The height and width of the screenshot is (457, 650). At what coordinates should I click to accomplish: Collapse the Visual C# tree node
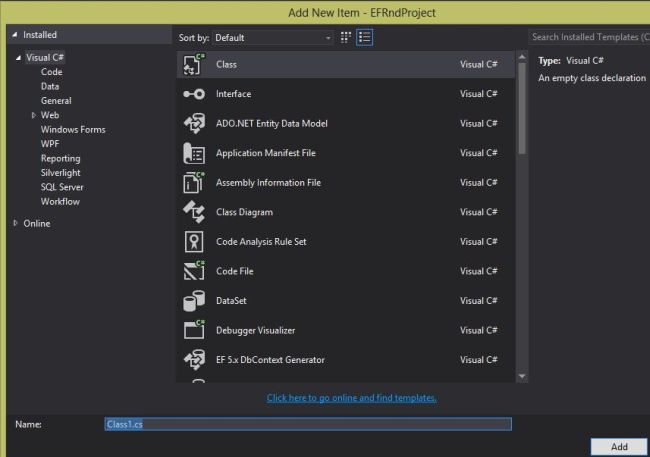[18, 58]
